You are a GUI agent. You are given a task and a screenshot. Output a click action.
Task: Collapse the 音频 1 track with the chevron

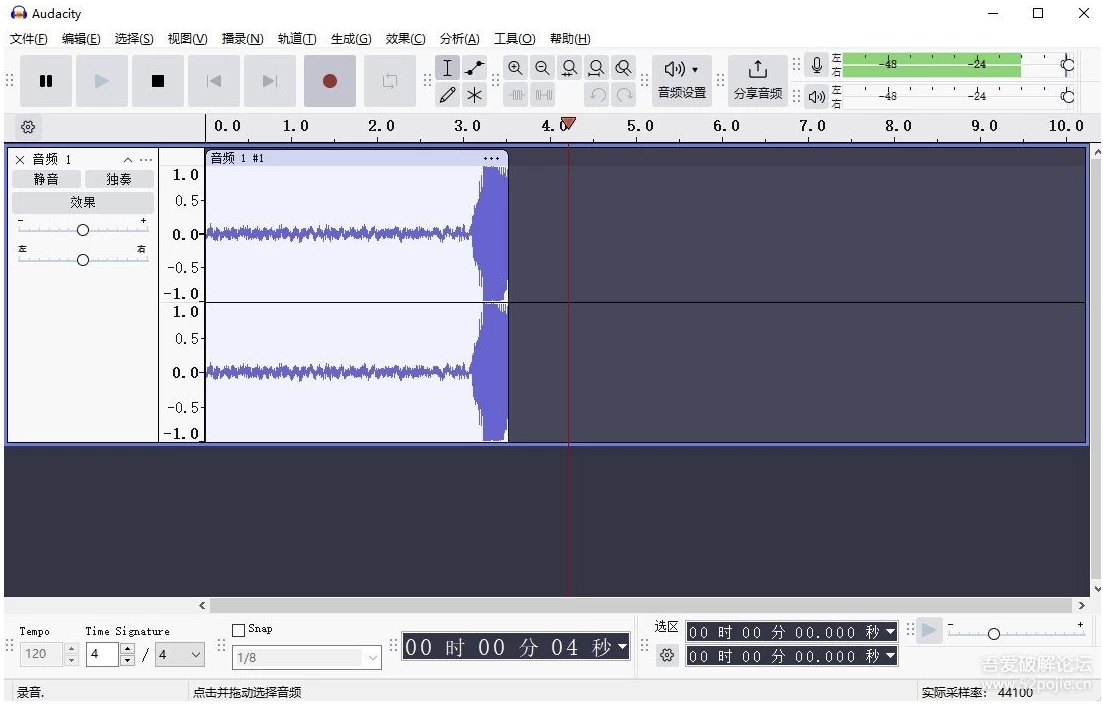click(x=128, y=158)
